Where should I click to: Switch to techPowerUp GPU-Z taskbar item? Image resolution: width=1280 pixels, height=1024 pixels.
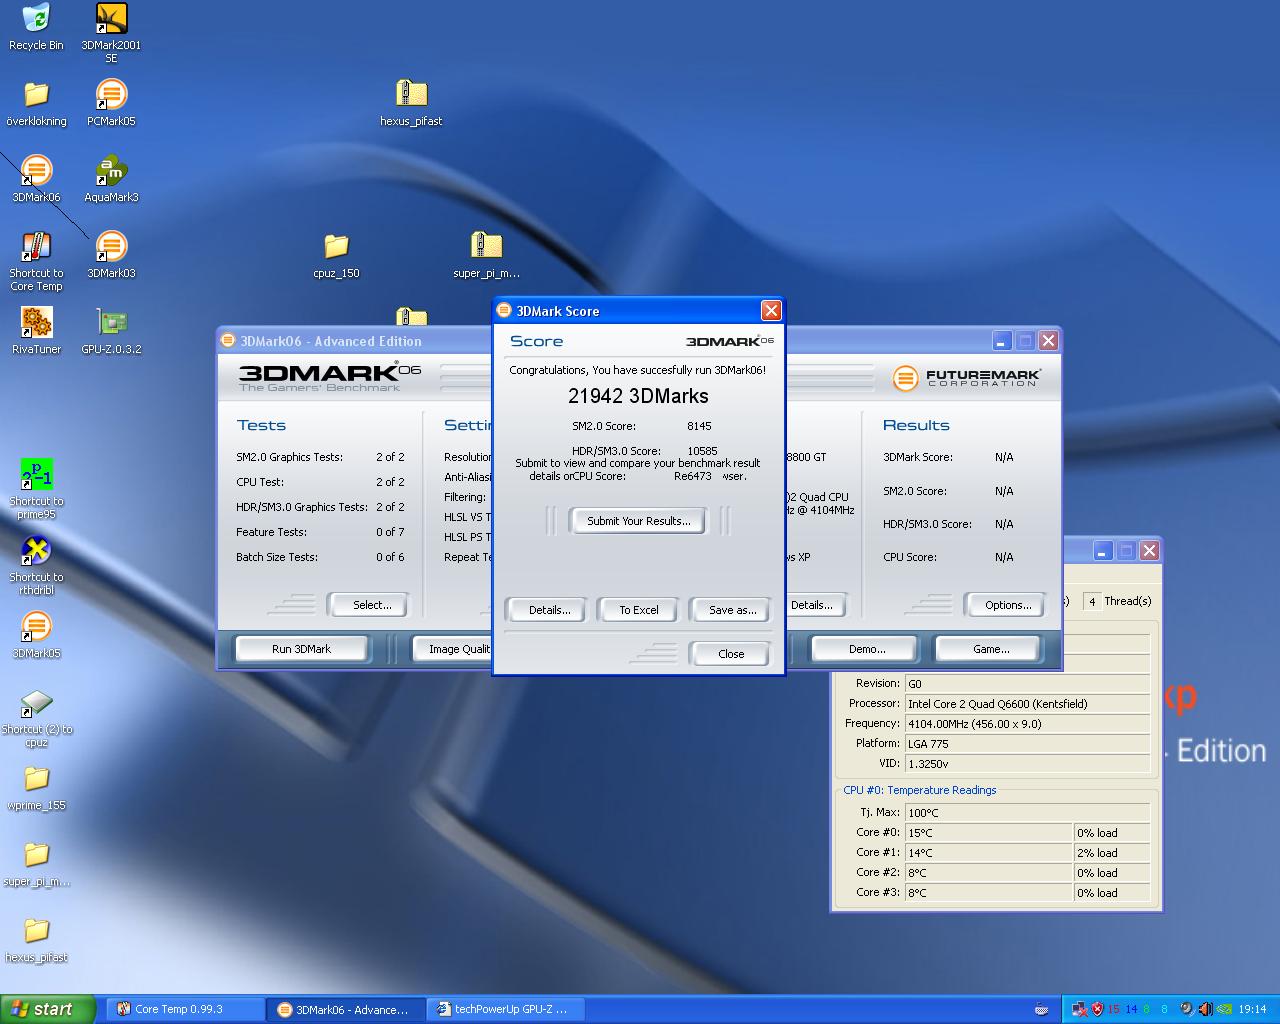[x=507, y=1010]
